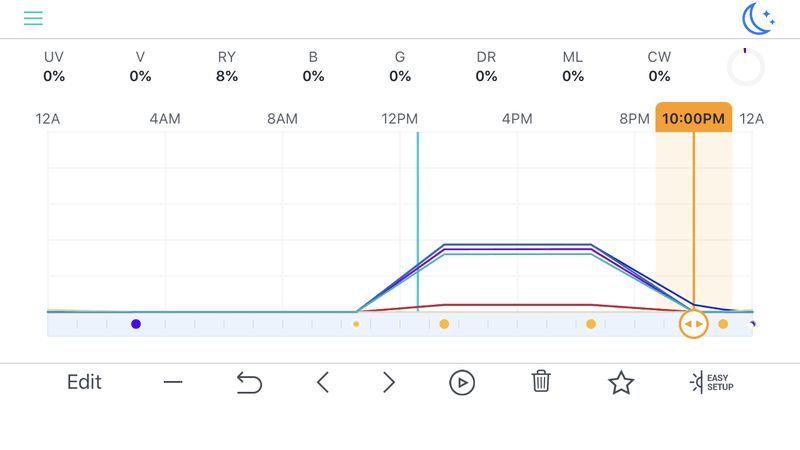Play the schedule preview

(461, 382)
